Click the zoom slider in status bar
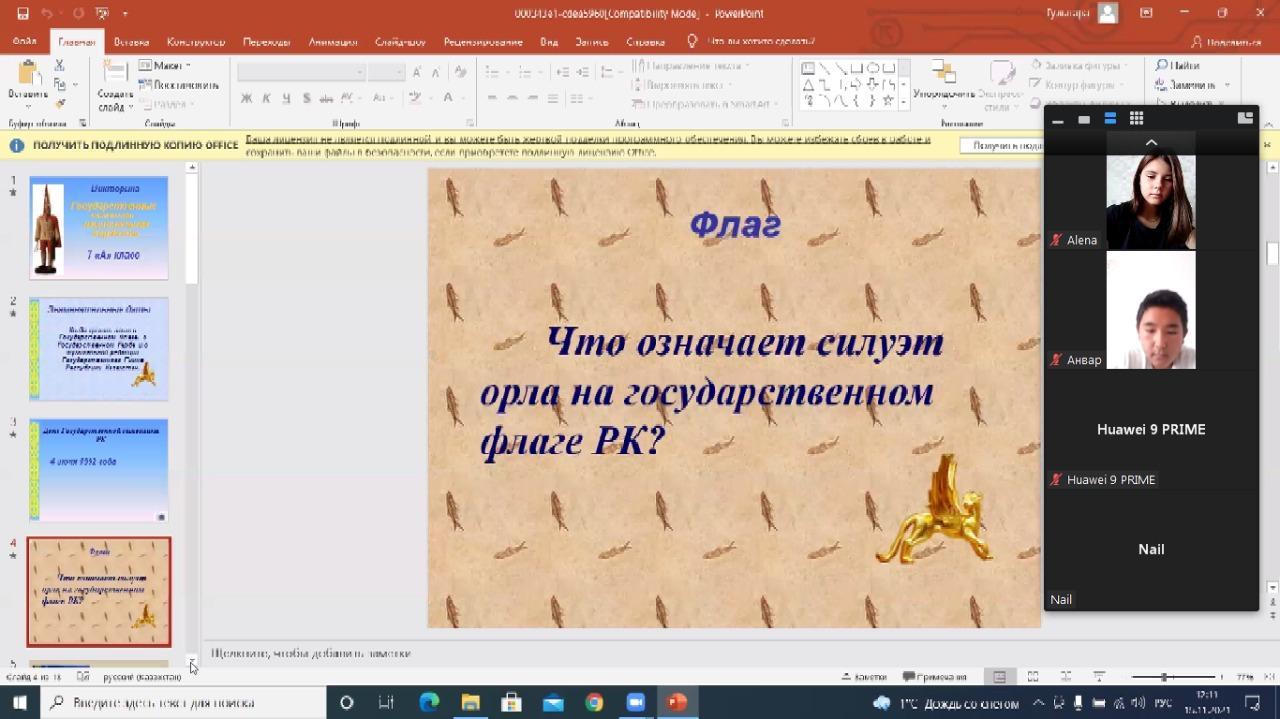This screenshot has height=719, width=1280. 1164,677
